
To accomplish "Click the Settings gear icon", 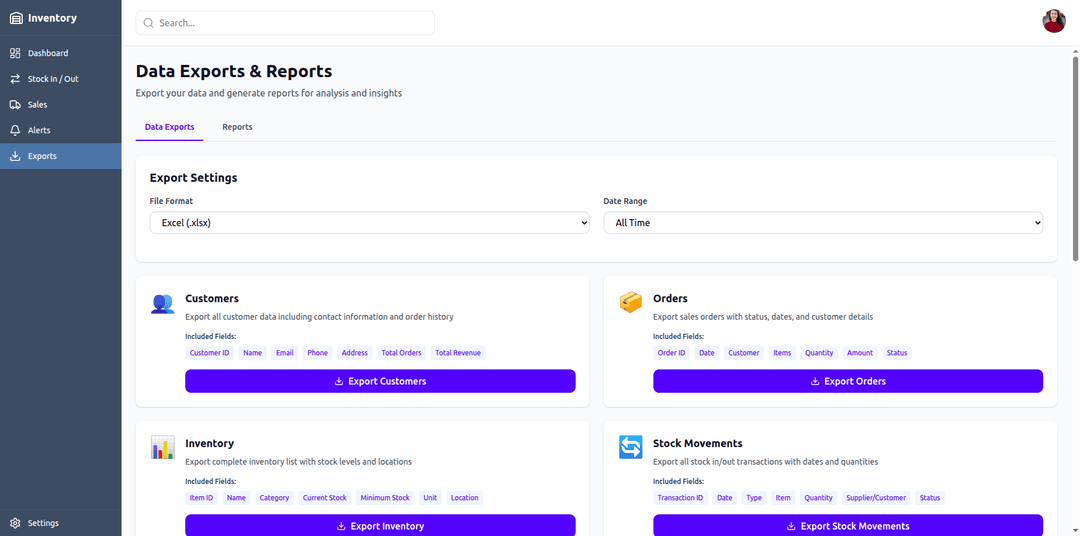I will (x=15, y=523).
